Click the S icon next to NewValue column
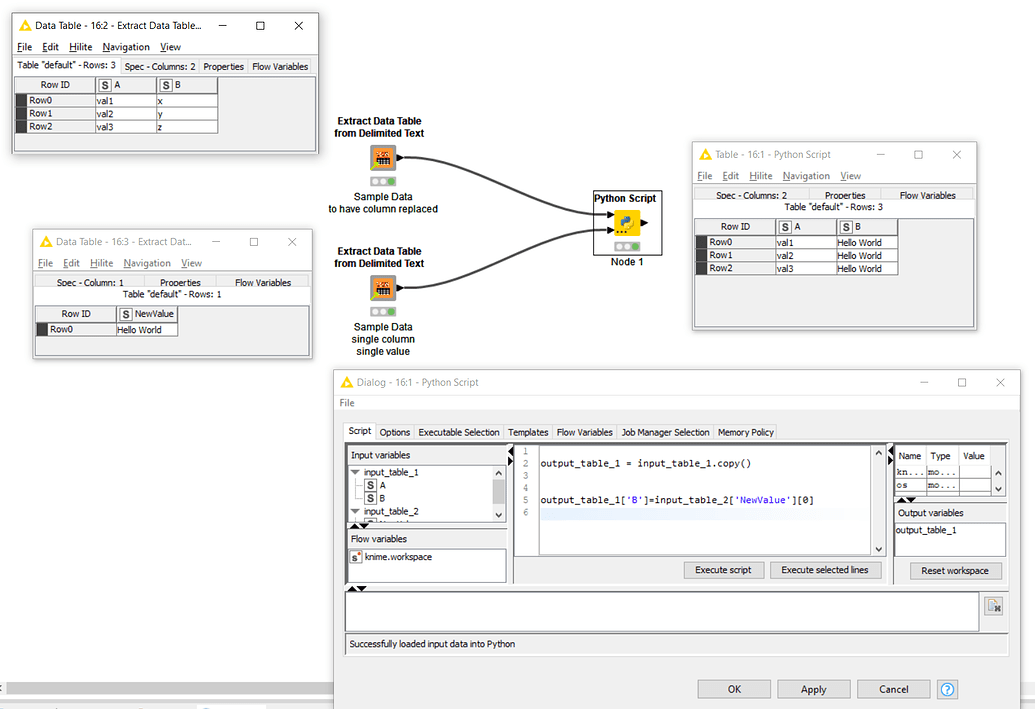This screenshot has height=709, width=1035. [x=127, y=313]
